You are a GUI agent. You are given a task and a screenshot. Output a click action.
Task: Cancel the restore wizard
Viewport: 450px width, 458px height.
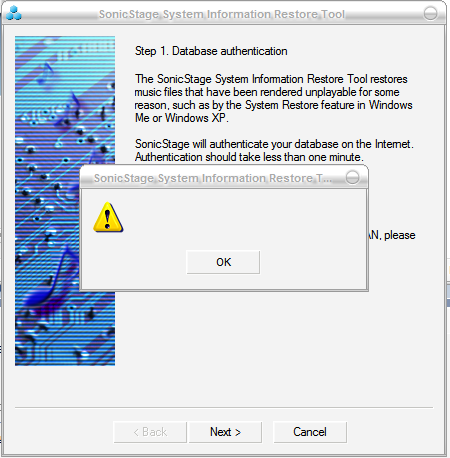[x=310, y=432]
